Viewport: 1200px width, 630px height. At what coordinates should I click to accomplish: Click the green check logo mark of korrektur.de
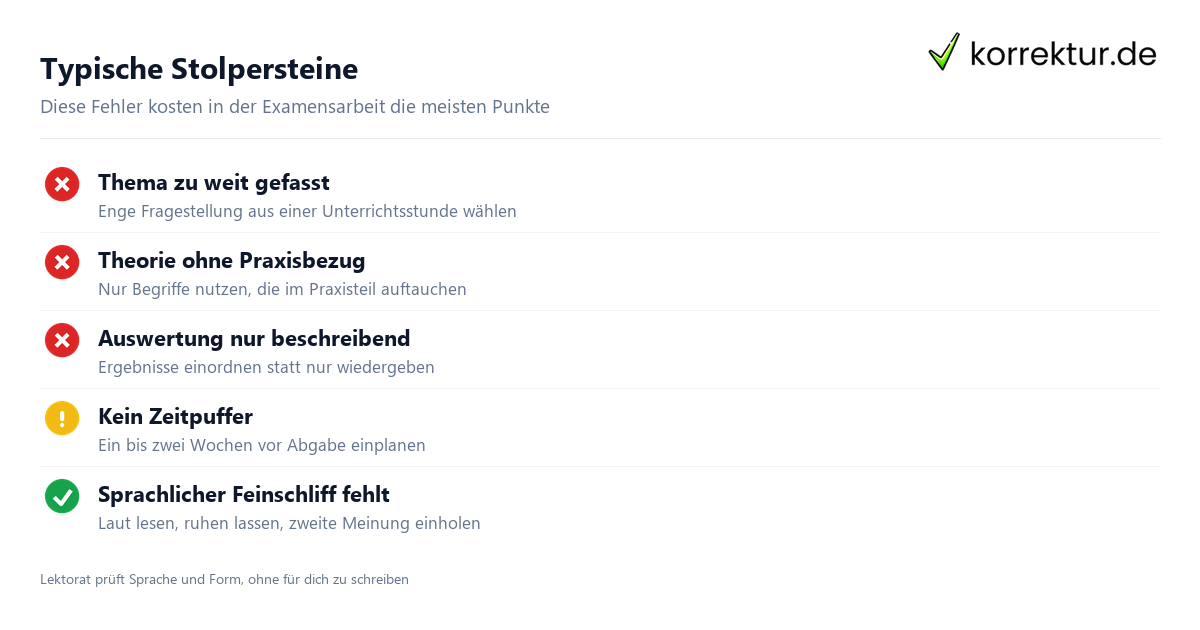pyautogui.click(x=944, y=52)
